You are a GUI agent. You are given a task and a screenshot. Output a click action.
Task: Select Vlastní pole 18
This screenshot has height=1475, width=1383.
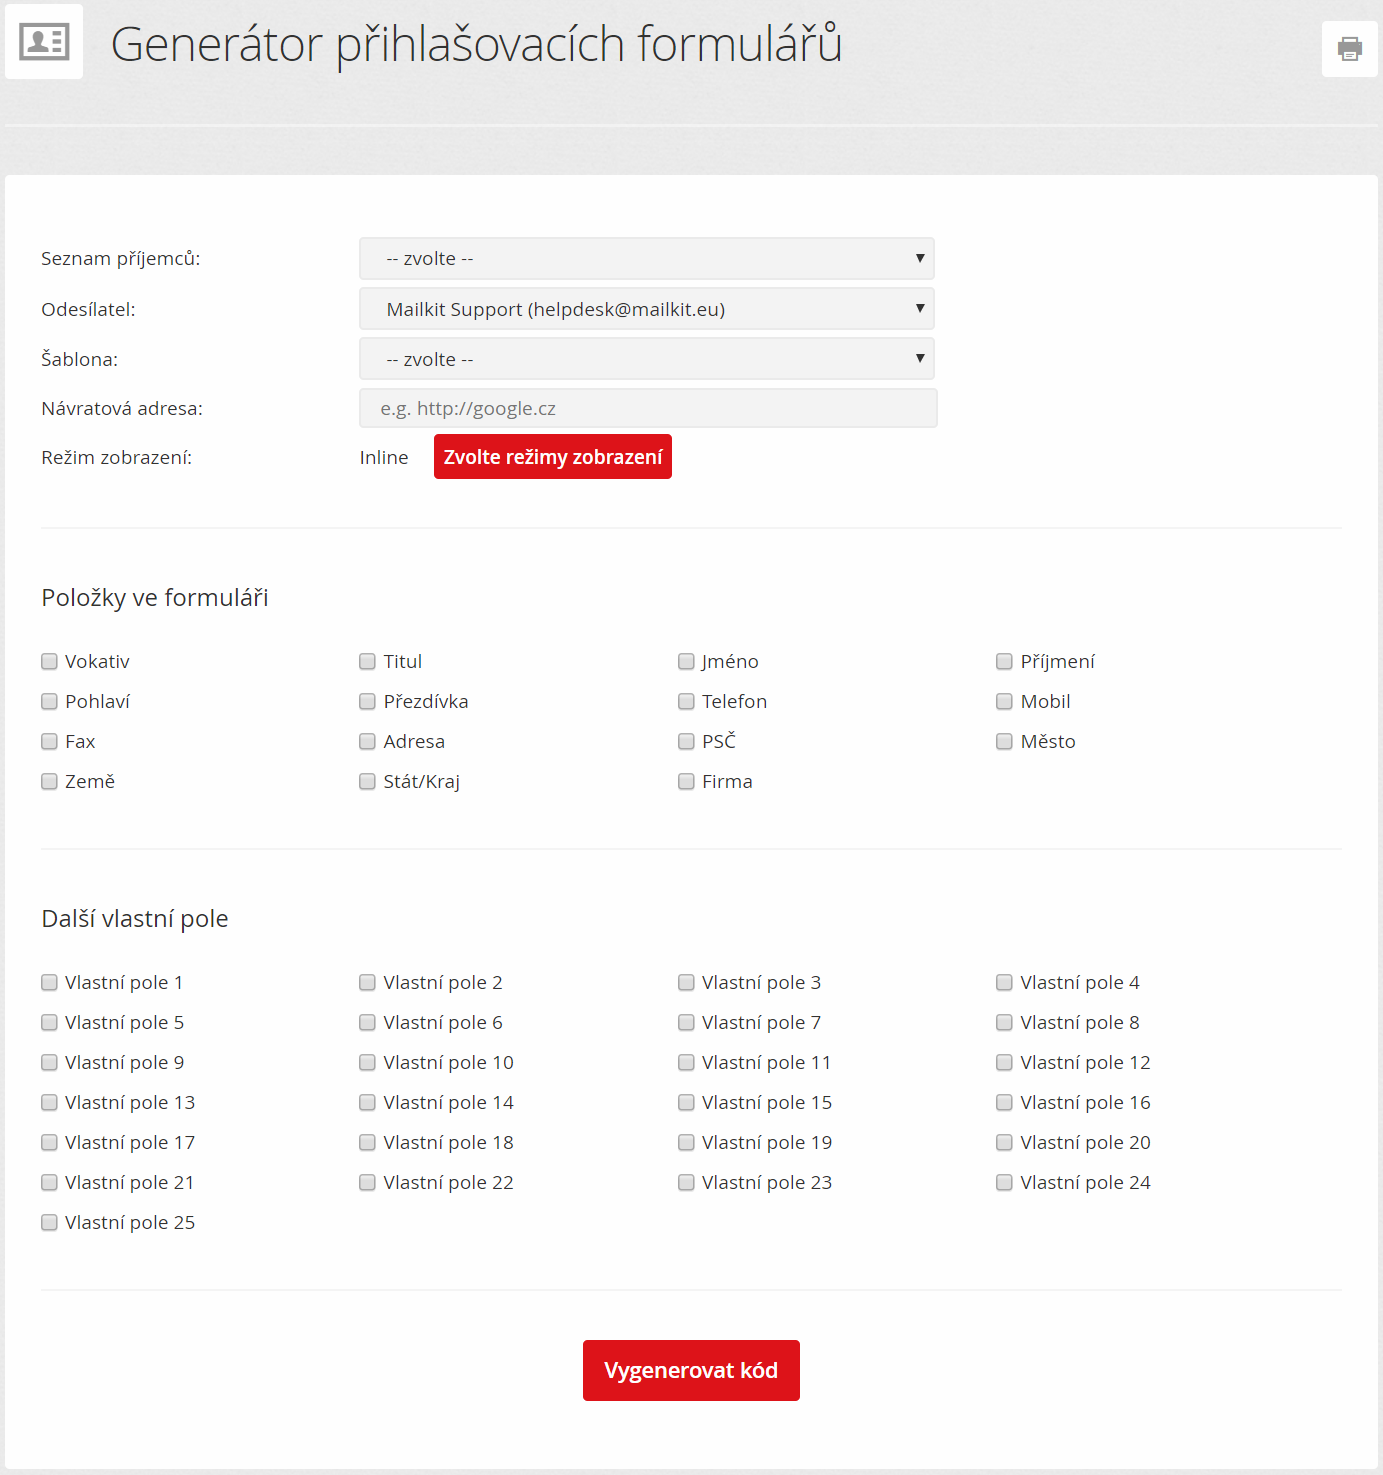click(x=367, y=1142)
